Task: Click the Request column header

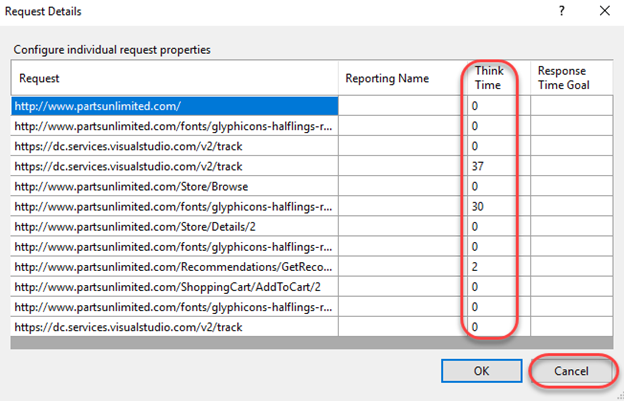Action: tap(175, 78)
